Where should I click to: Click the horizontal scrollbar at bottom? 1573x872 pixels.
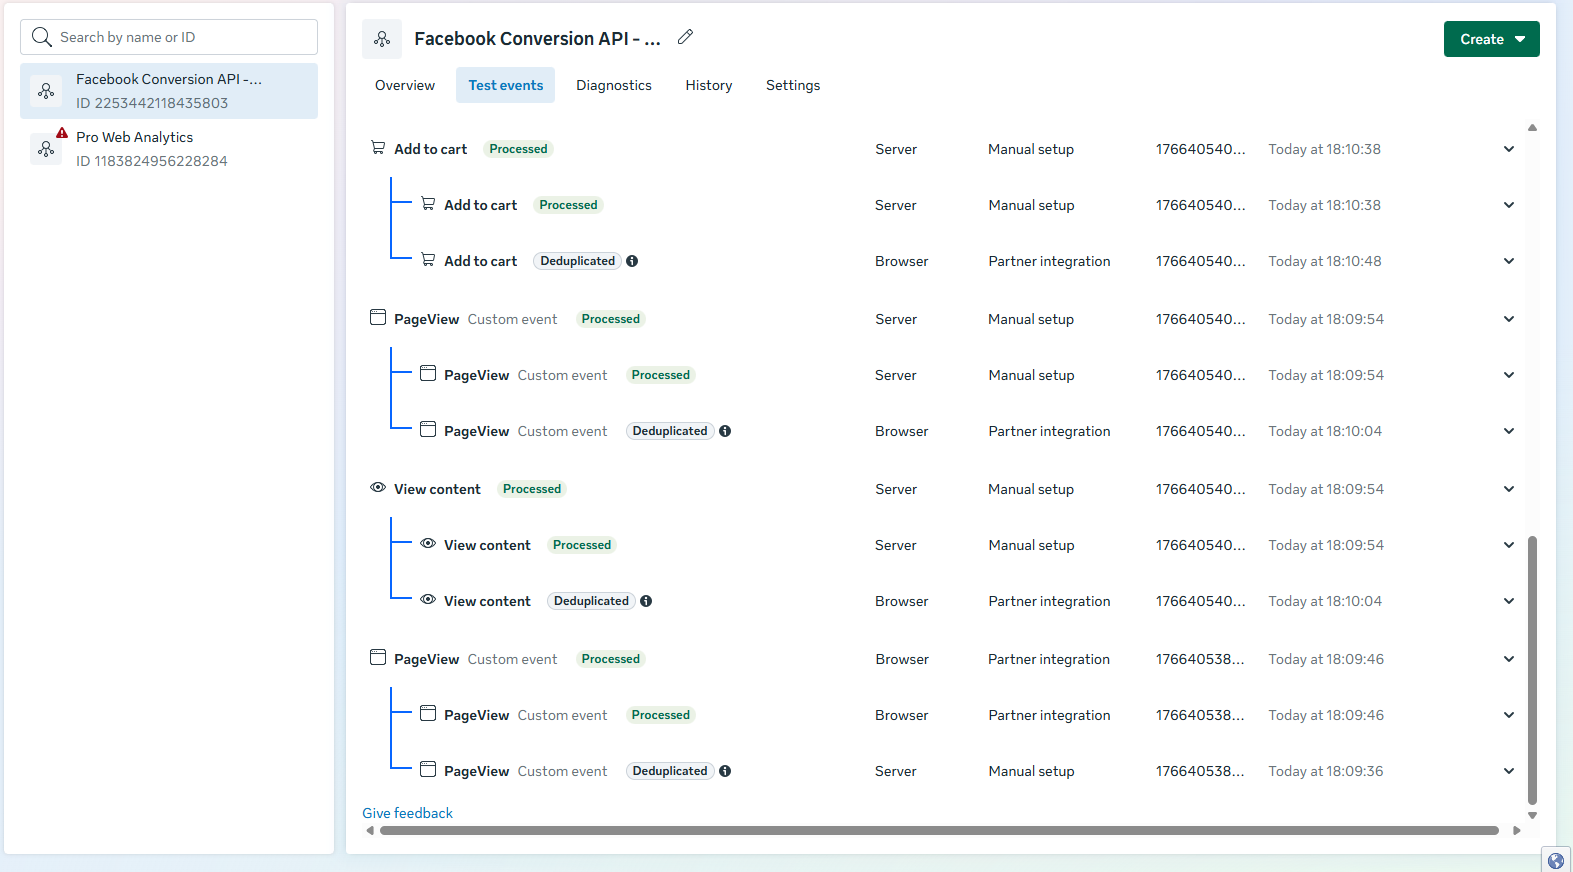(x=938, y=830)
